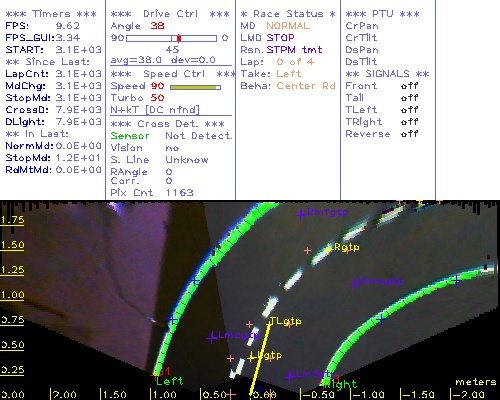The image size is (500, 400).
Task: Toggle the Front signal off value
Action: tap(409, 86)
